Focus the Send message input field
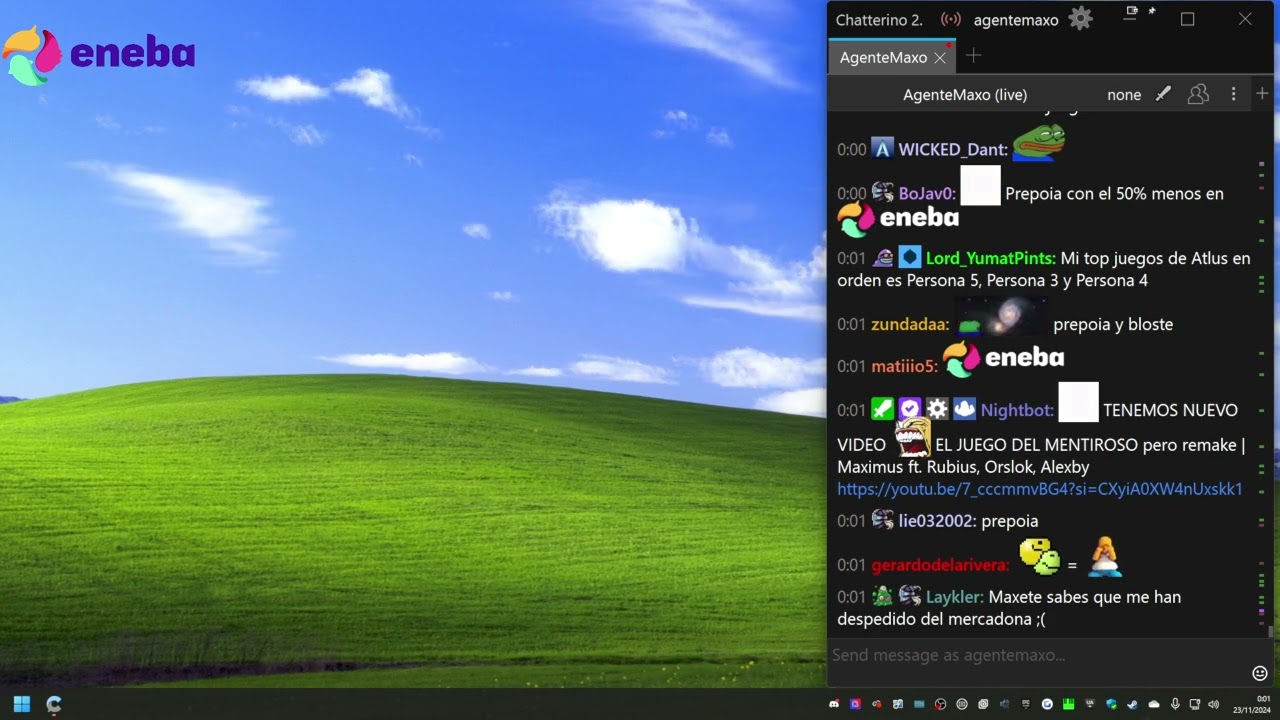 point(1040,655)
